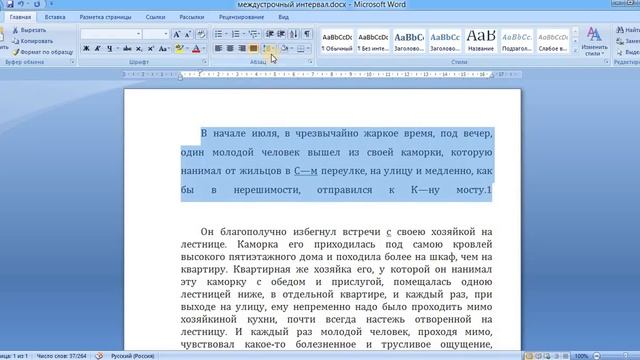
Task: Apply the Без интервала style
Action: pyautogui.click(x=373, y=41)
